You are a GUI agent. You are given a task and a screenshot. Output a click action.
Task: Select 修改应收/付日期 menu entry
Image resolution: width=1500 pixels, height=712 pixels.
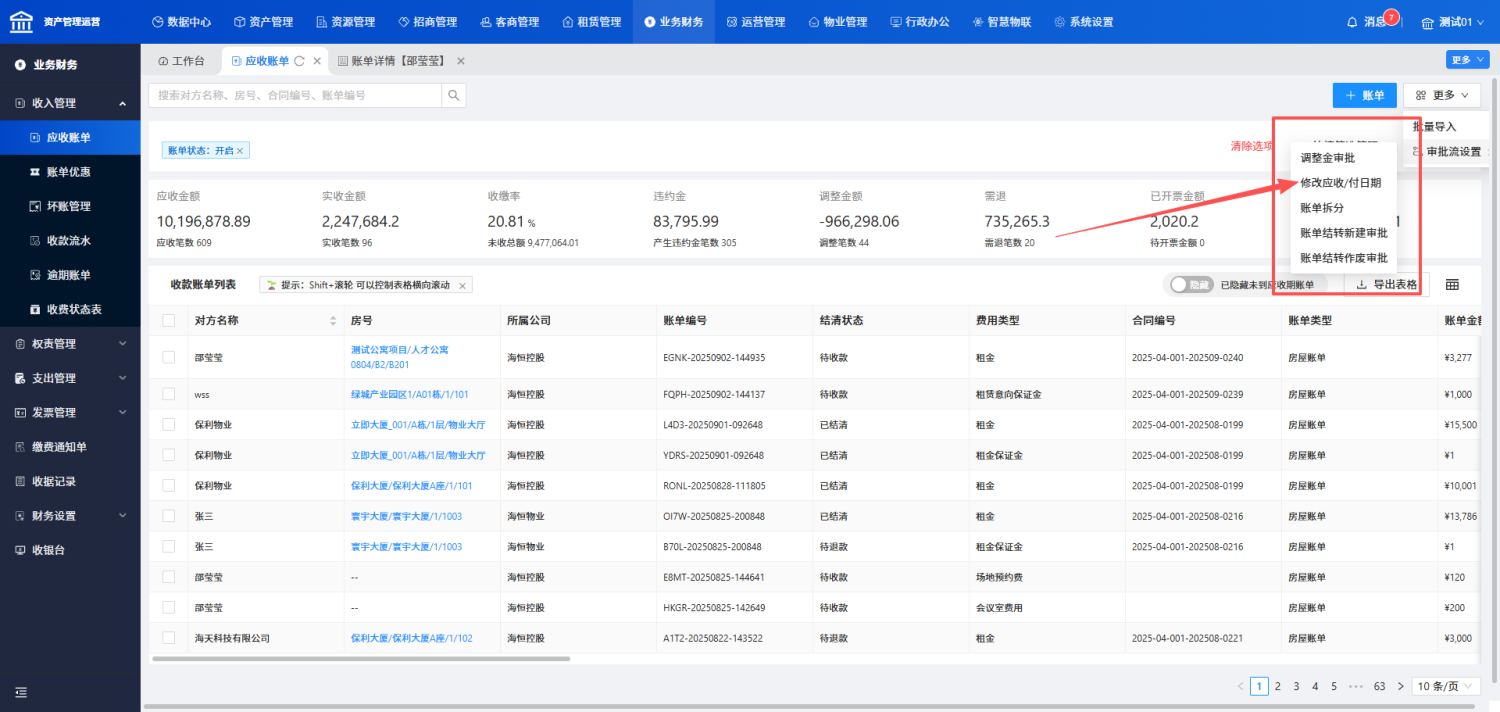click(x=1341, y=183)
